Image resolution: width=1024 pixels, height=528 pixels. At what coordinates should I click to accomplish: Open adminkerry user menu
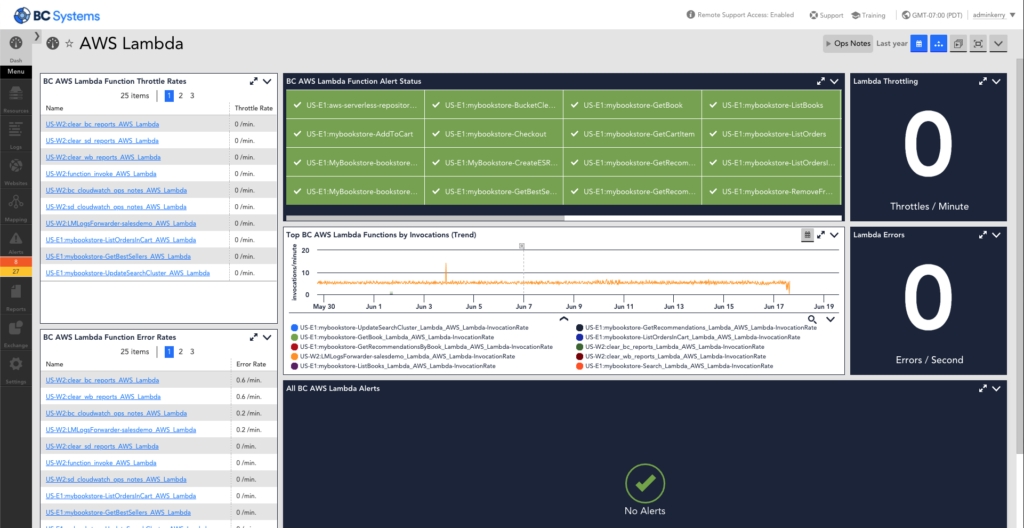(x=993, y=14)
